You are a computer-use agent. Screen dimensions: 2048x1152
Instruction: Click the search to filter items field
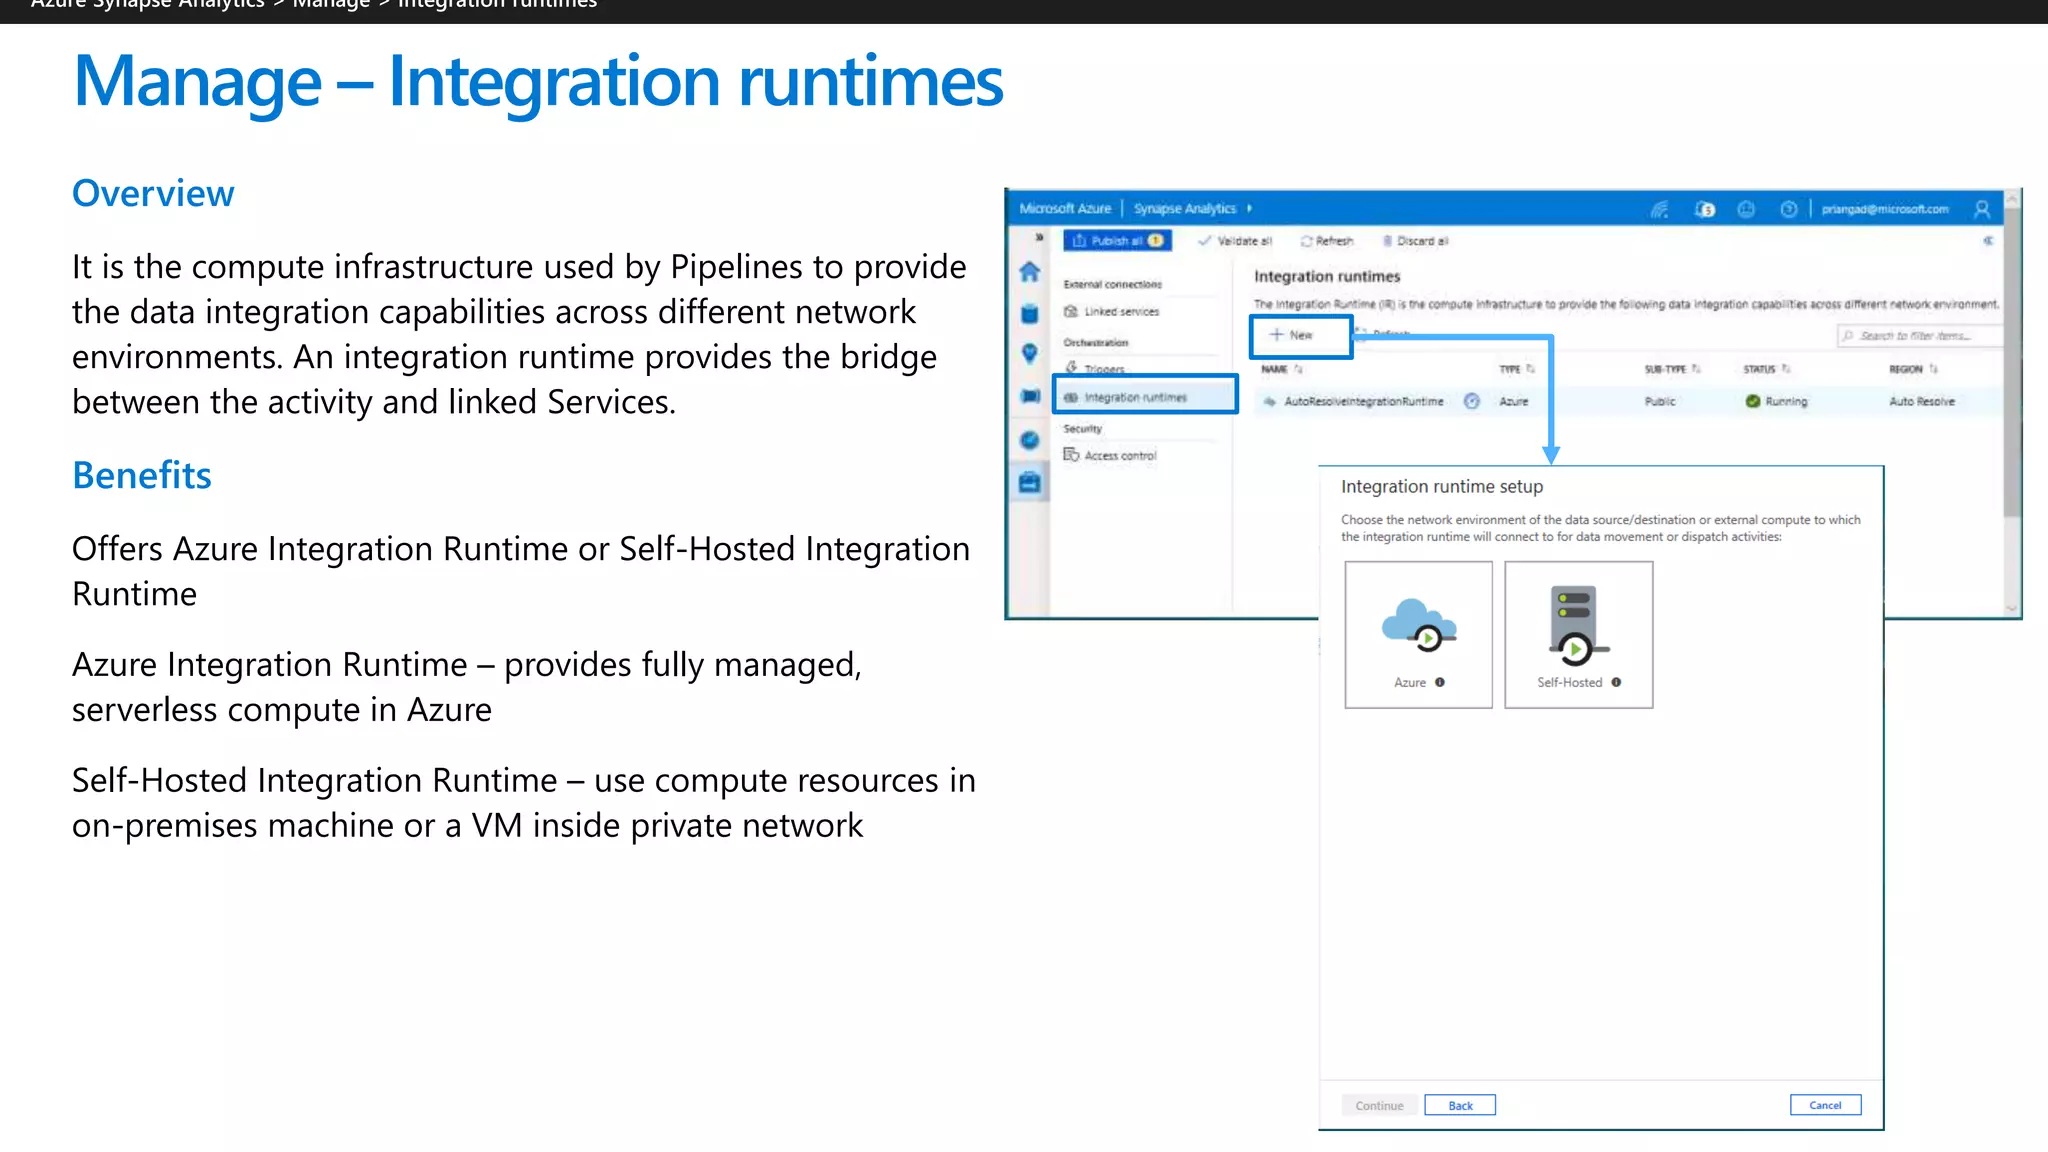click(1919, 336)
